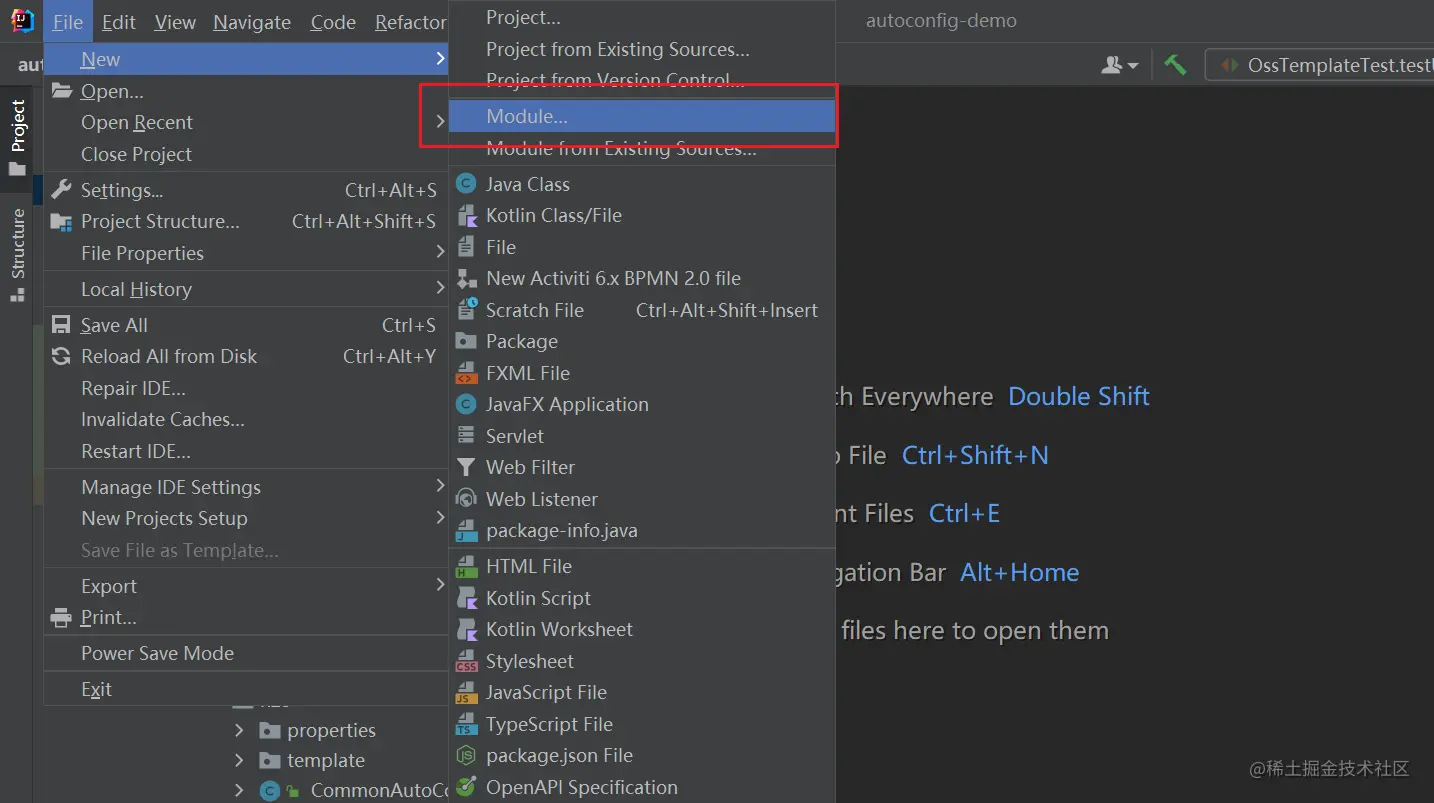Open the Navigate menu
Viewport: 1434px width, 803px height.
[252, 22]
